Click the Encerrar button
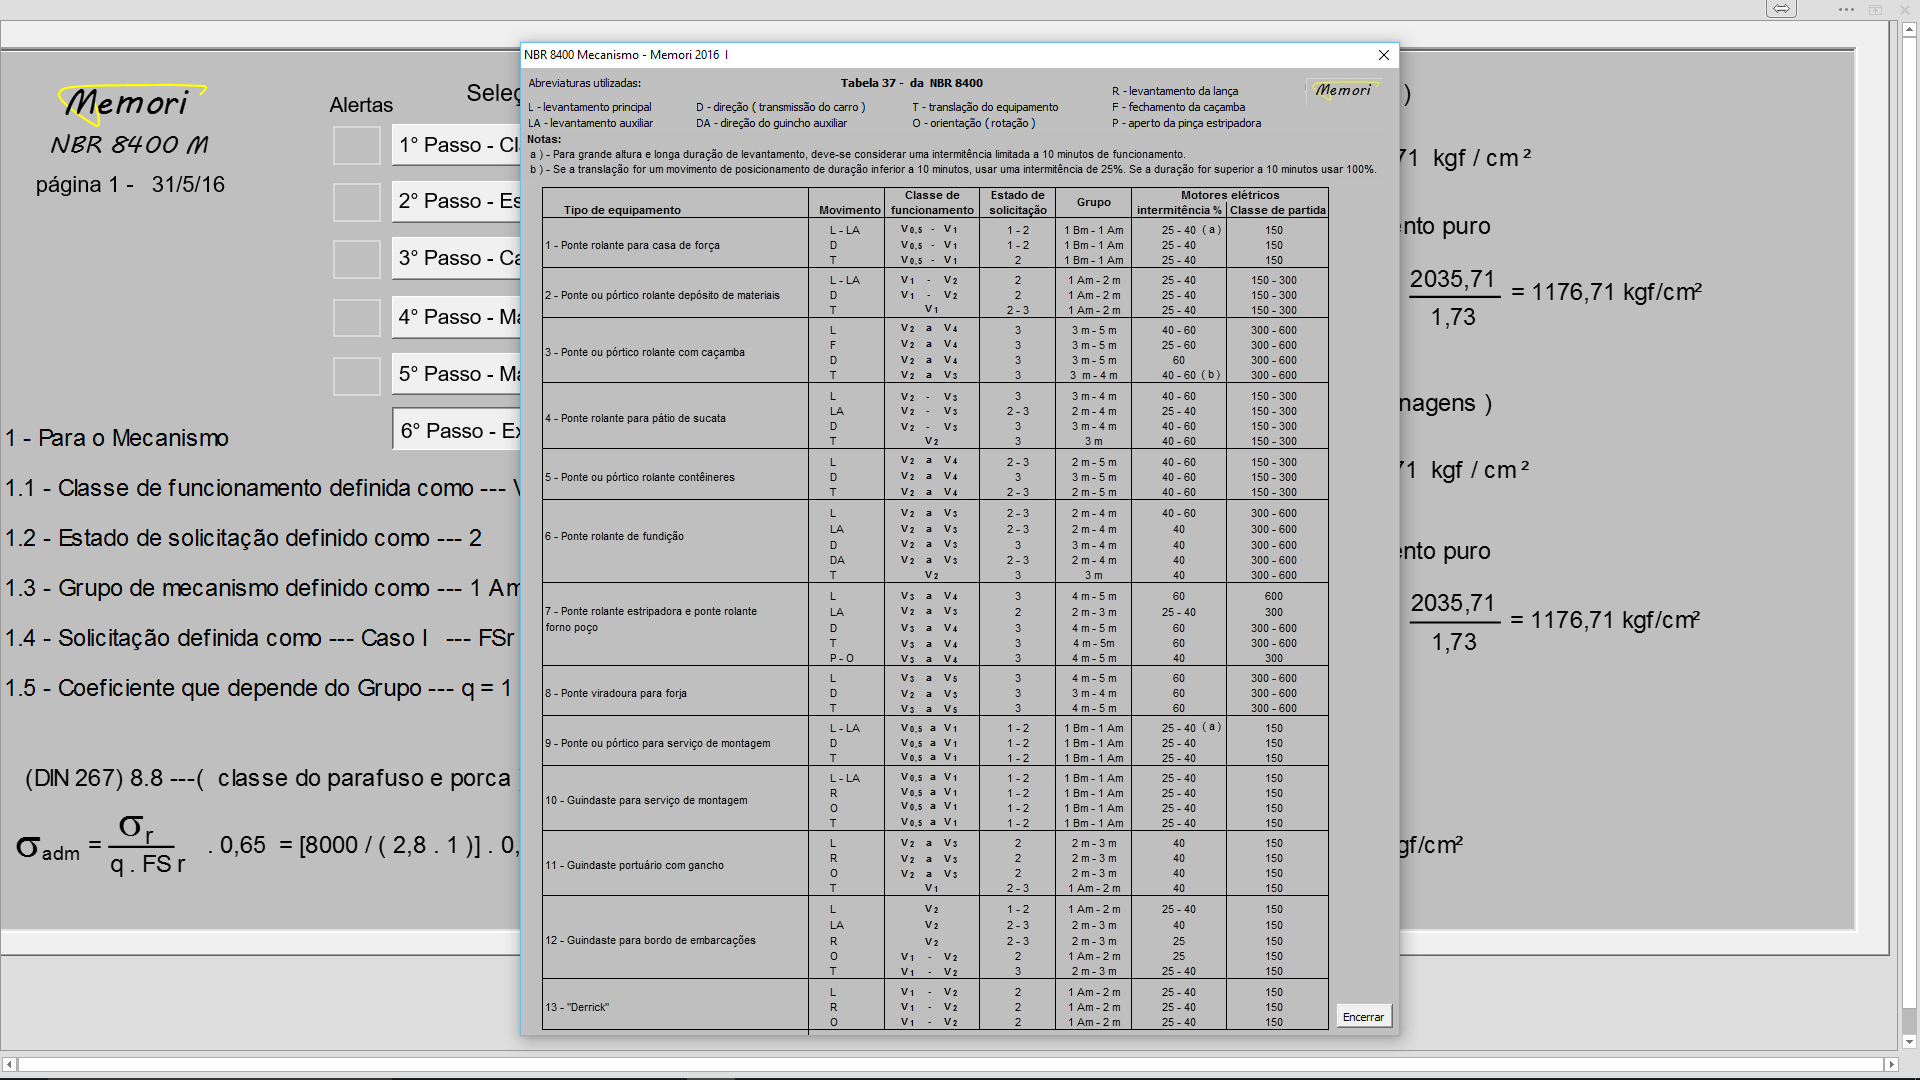Image resolution: width=1920 pixels, height=1080 pixels. pos(1363,1016)
